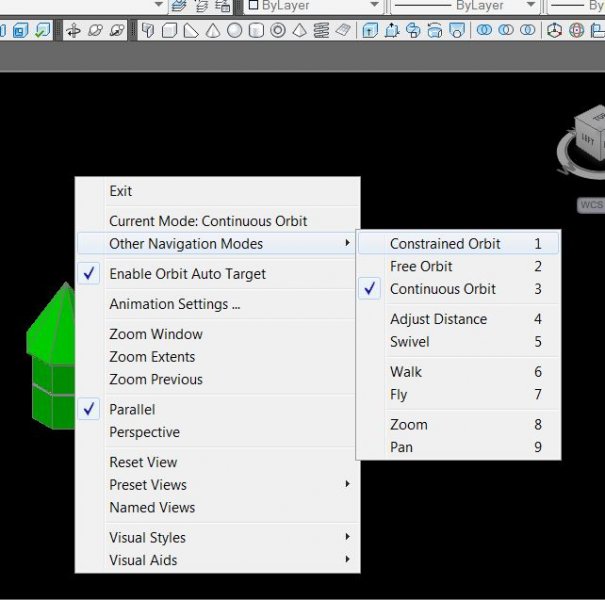Viewport: 605px width, 600px height.
Task: Click the toolbar icon with green checkmark
Action: 42,30
